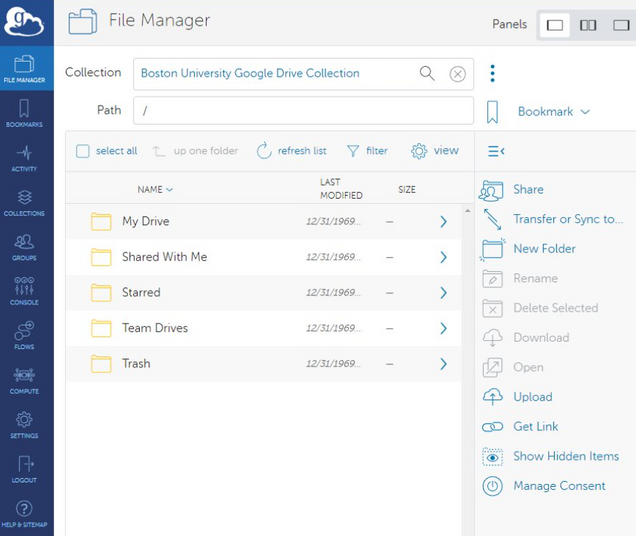Image resolution: width=636 pixels, height=536 pixels.
Task: Click Delete Selected action
Action: pos(540,308)
